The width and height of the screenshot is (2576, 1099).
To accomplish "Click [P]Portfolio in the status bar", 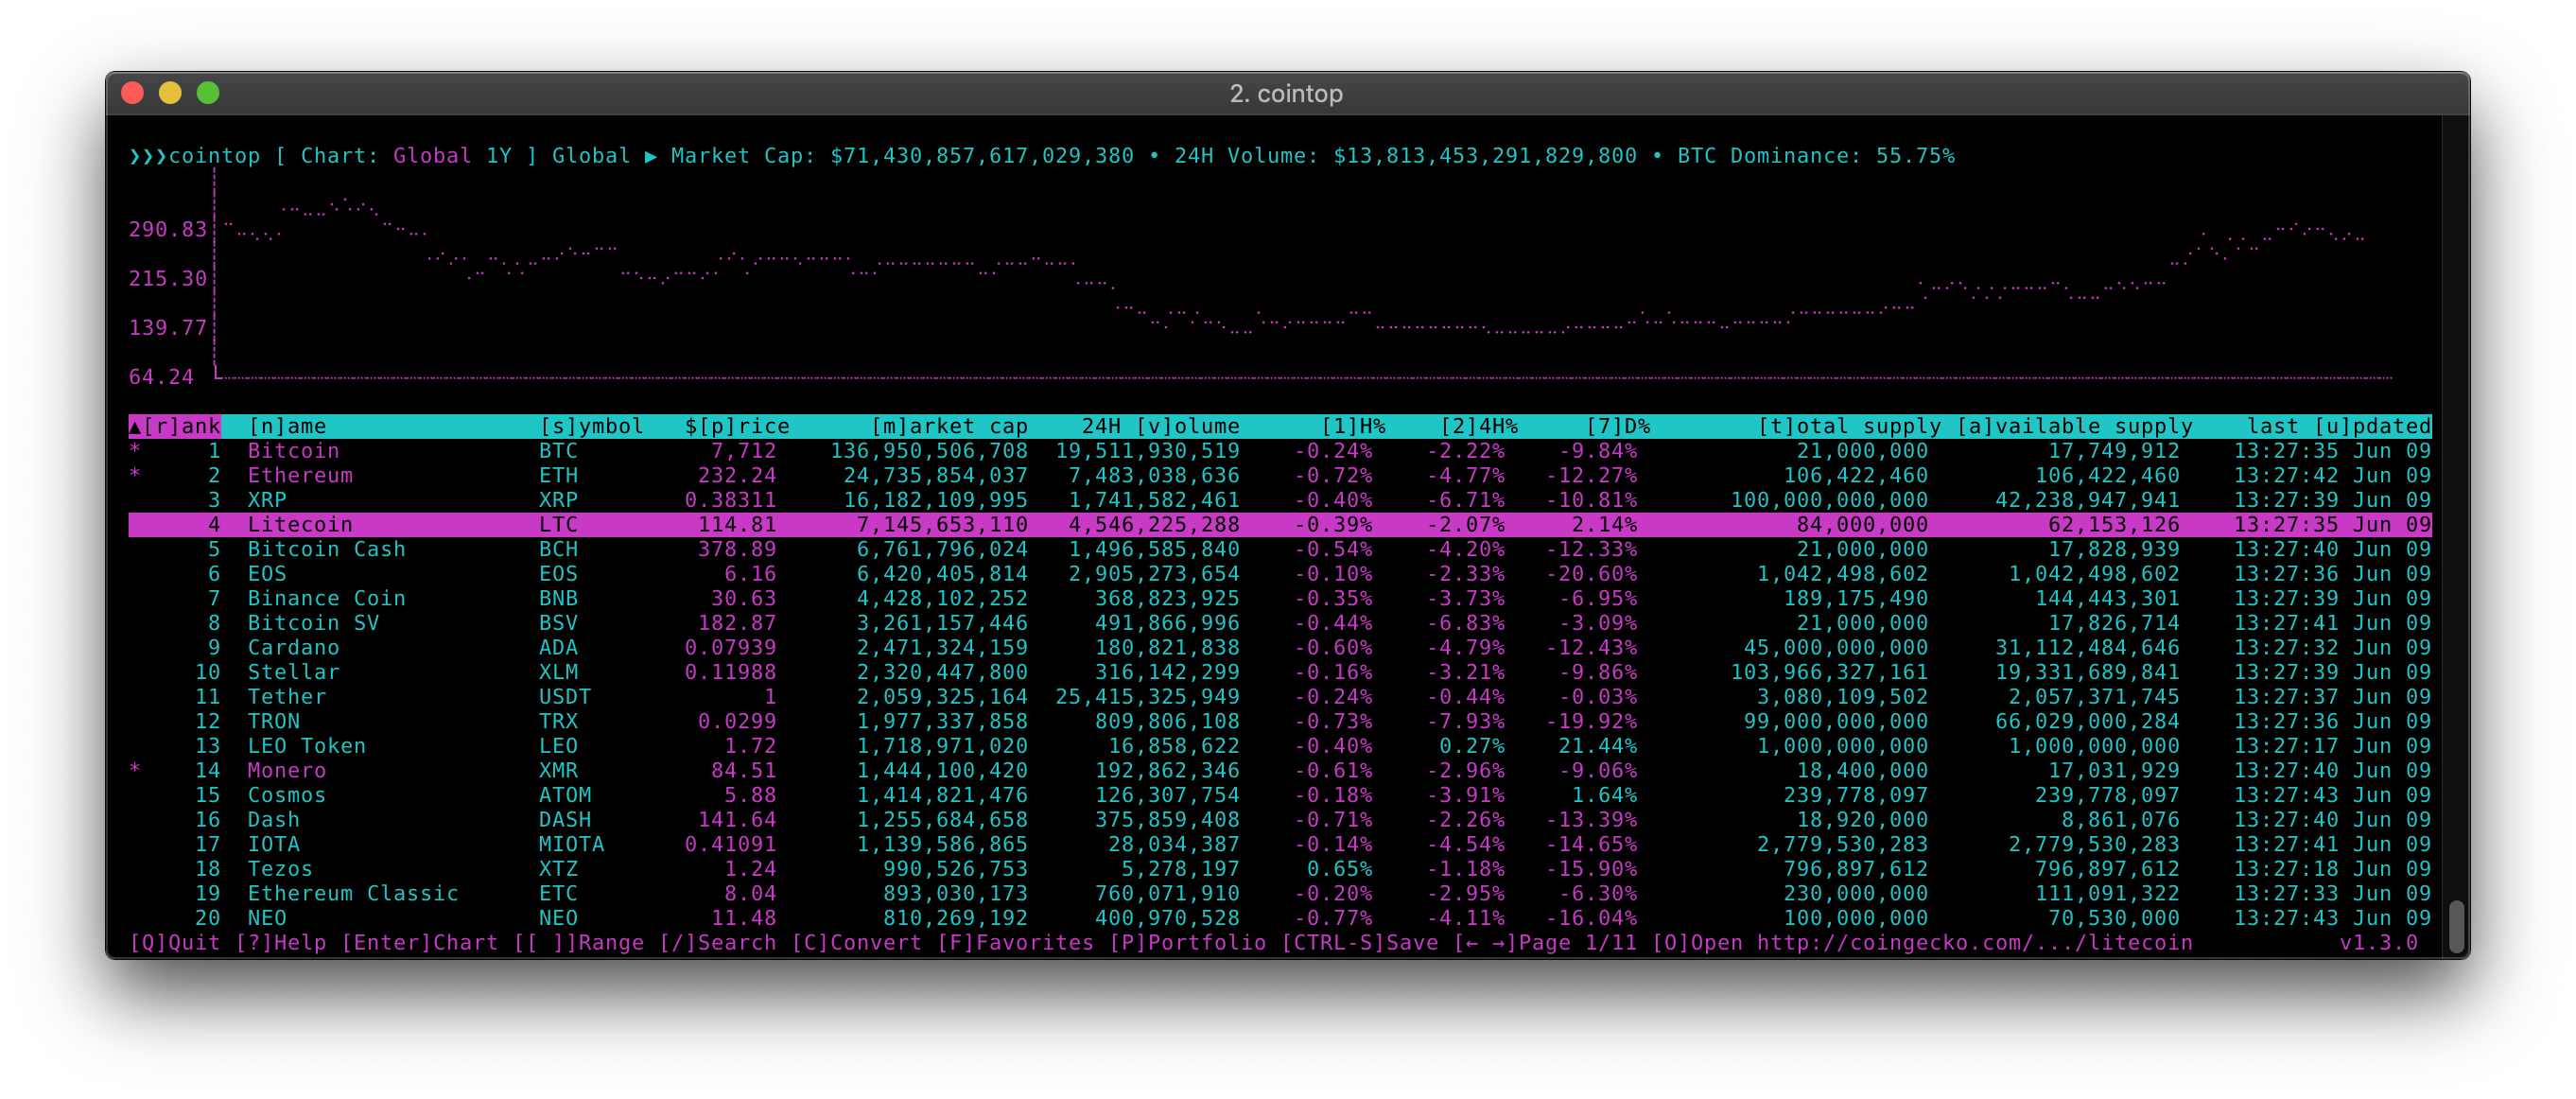I will click(1187, 943).
